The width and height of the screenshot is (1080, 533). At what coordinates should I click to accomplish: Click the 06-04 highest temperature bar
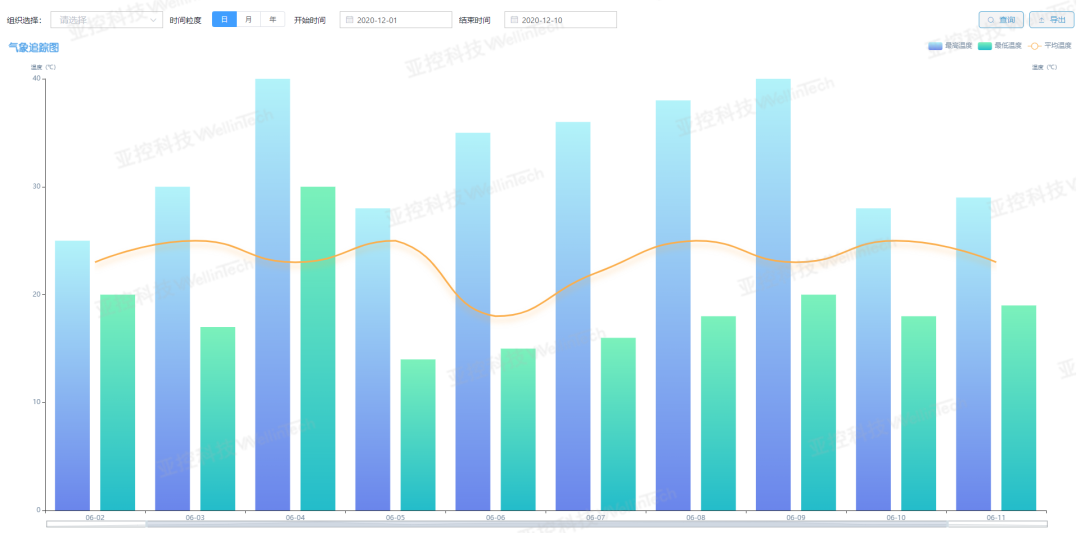click(273, 294)
